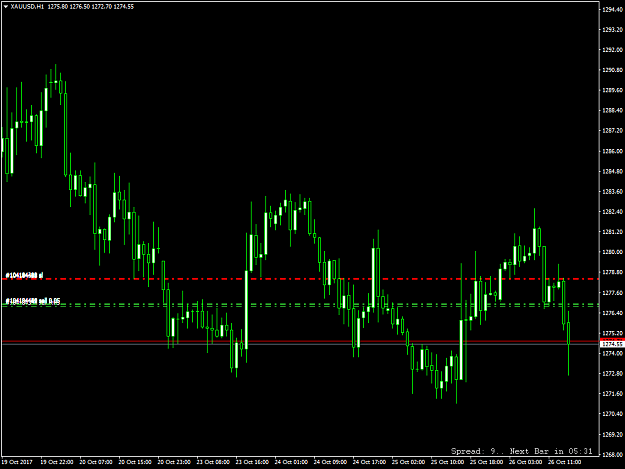625x469 pixels.
Task: Click the 20 Oct 23:00 time label
Action: coord(174,462)
